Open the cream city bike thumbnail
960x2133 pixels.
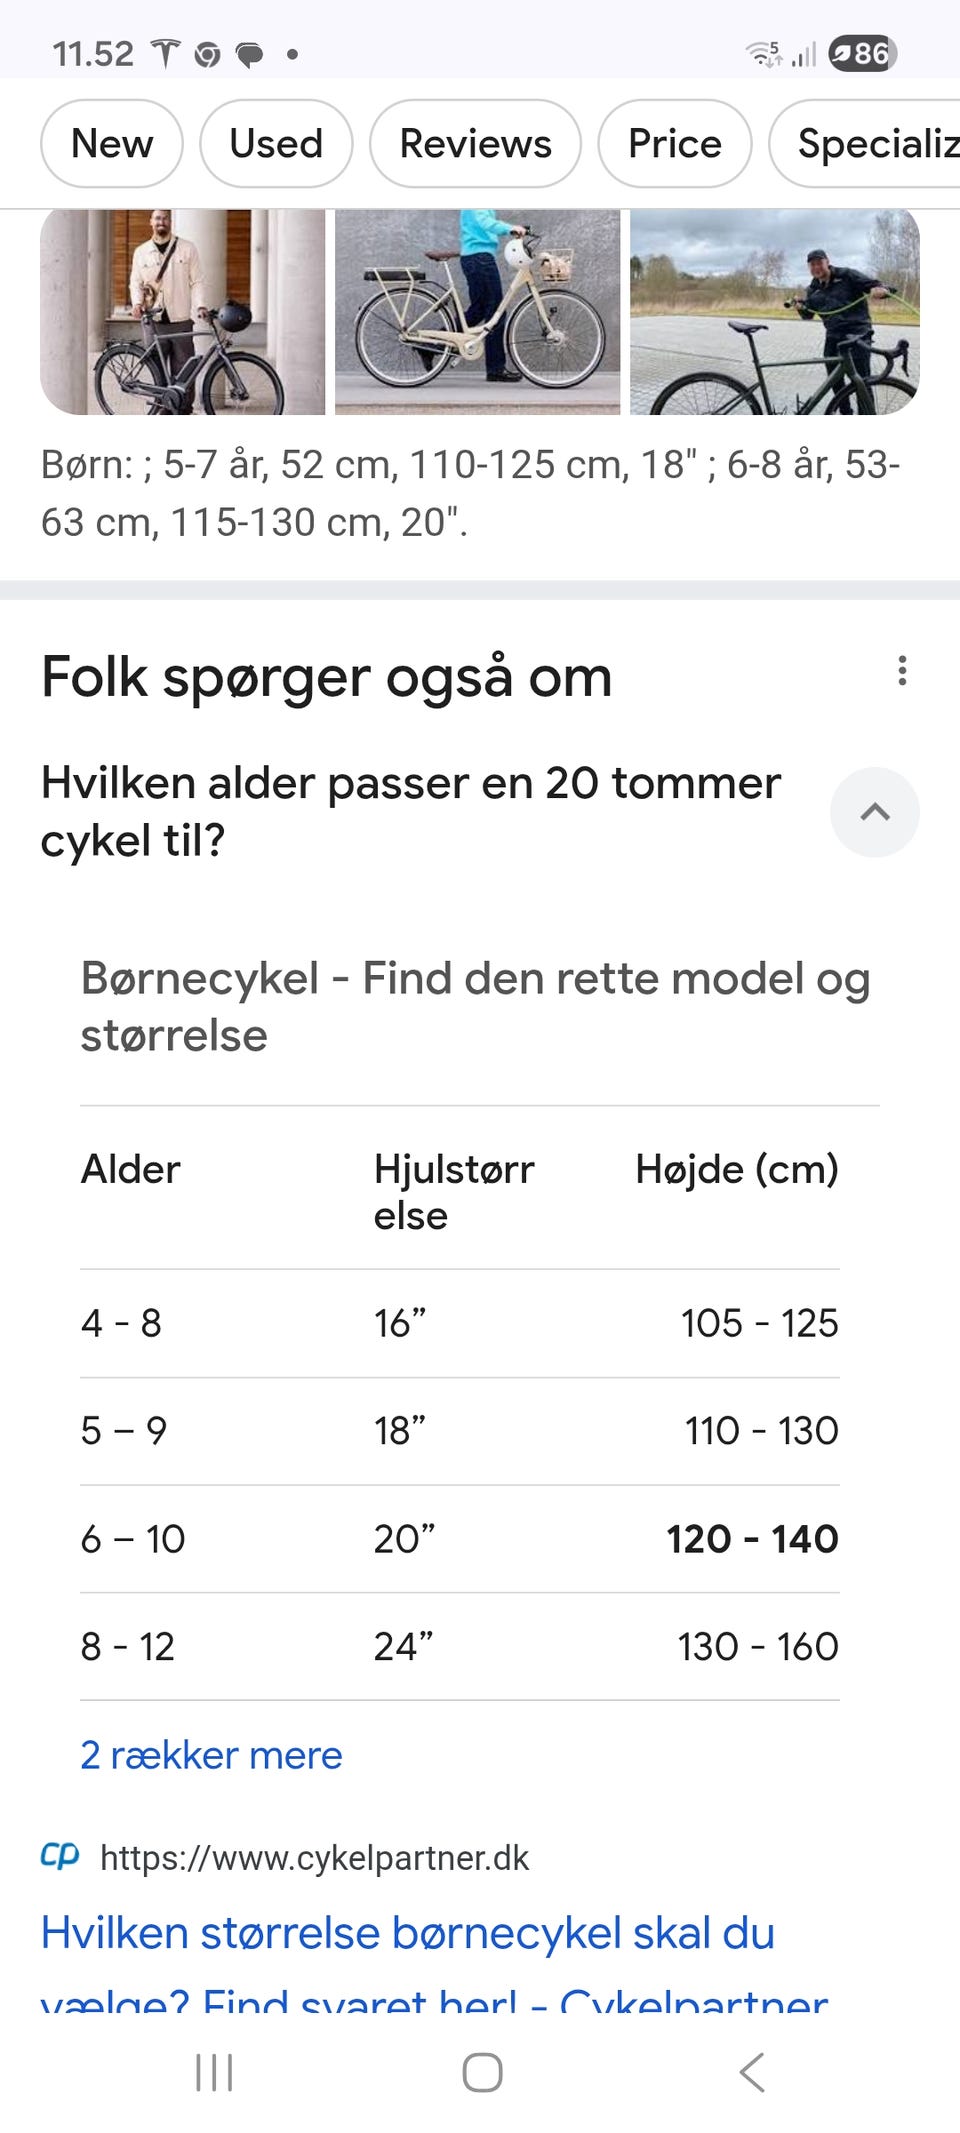point(477,312)
